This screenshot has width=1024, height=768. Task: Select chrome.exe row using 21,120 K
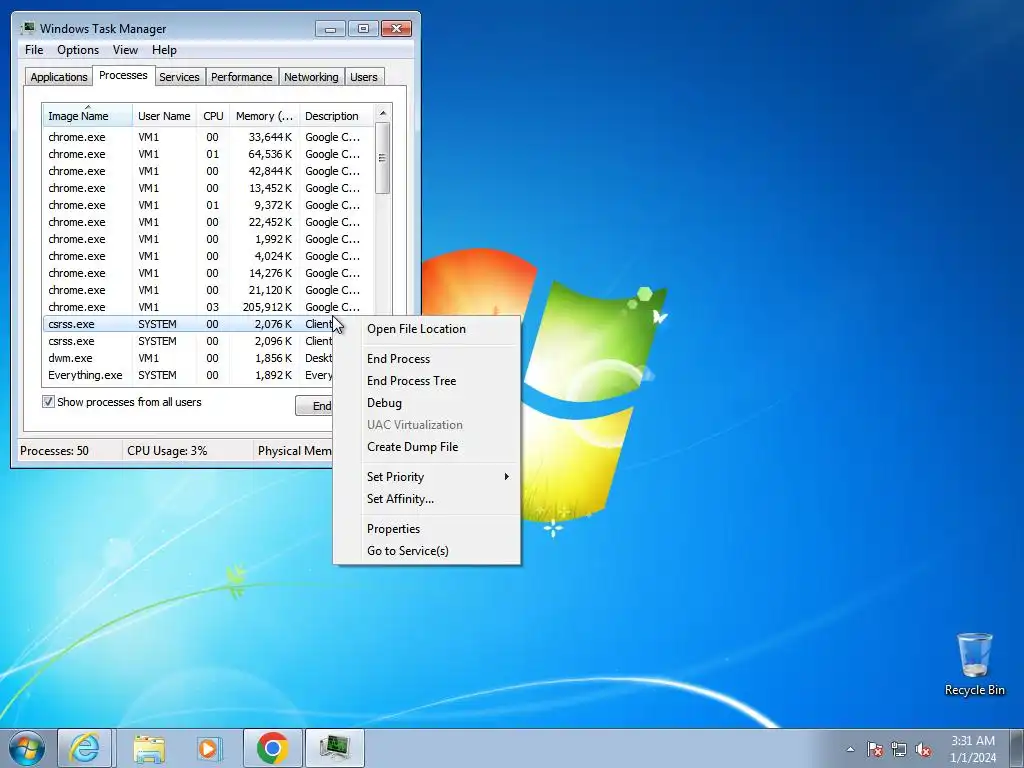208,290
